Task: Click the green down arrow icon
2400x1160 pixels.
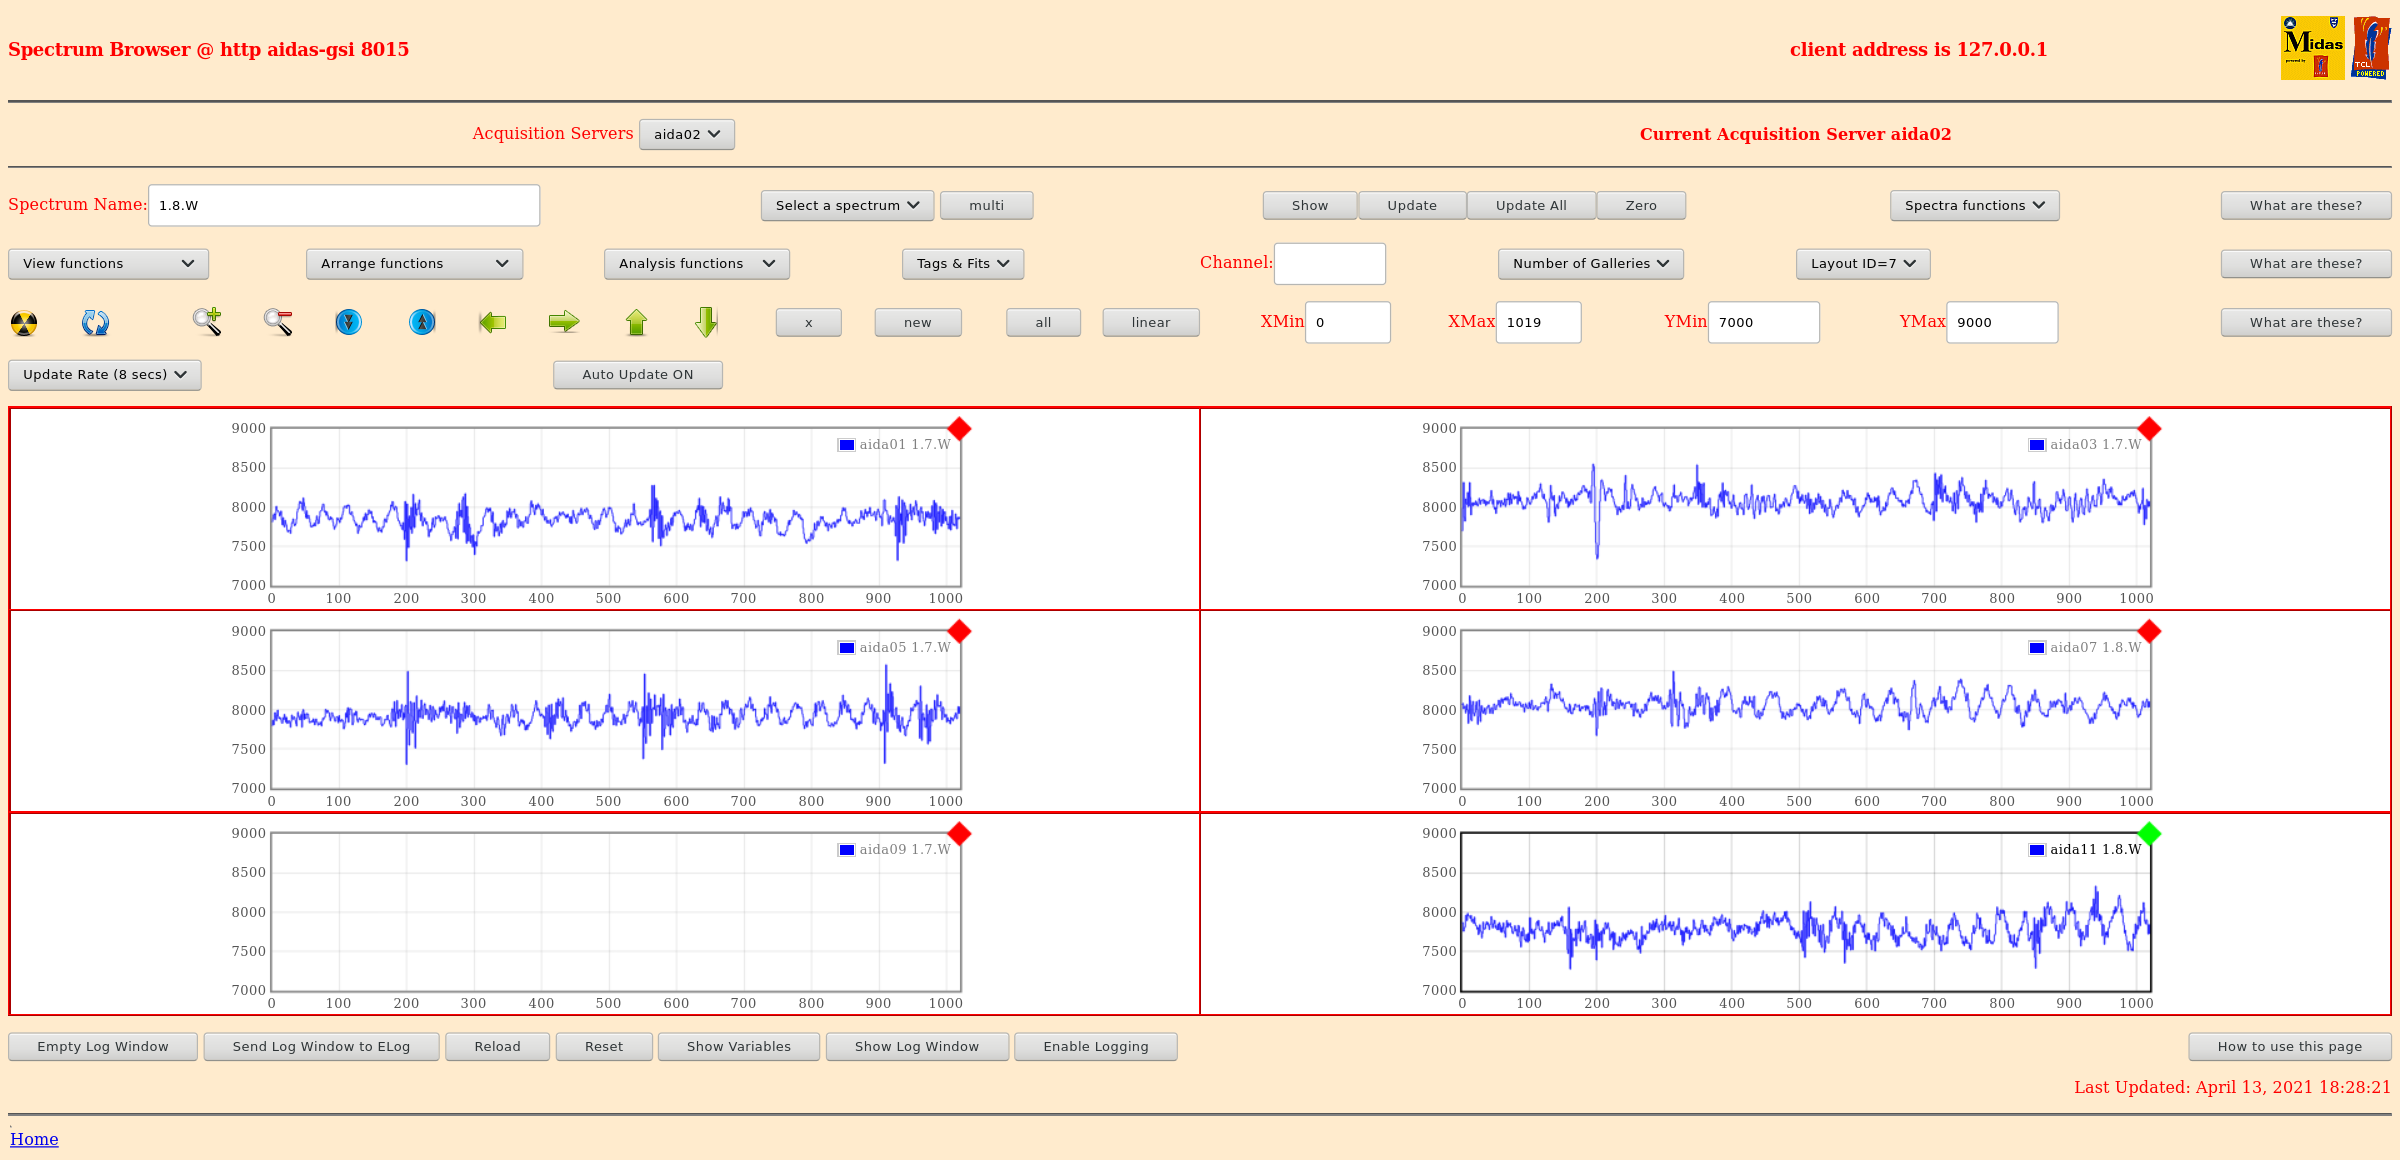Action: click(x=706, y=322)
